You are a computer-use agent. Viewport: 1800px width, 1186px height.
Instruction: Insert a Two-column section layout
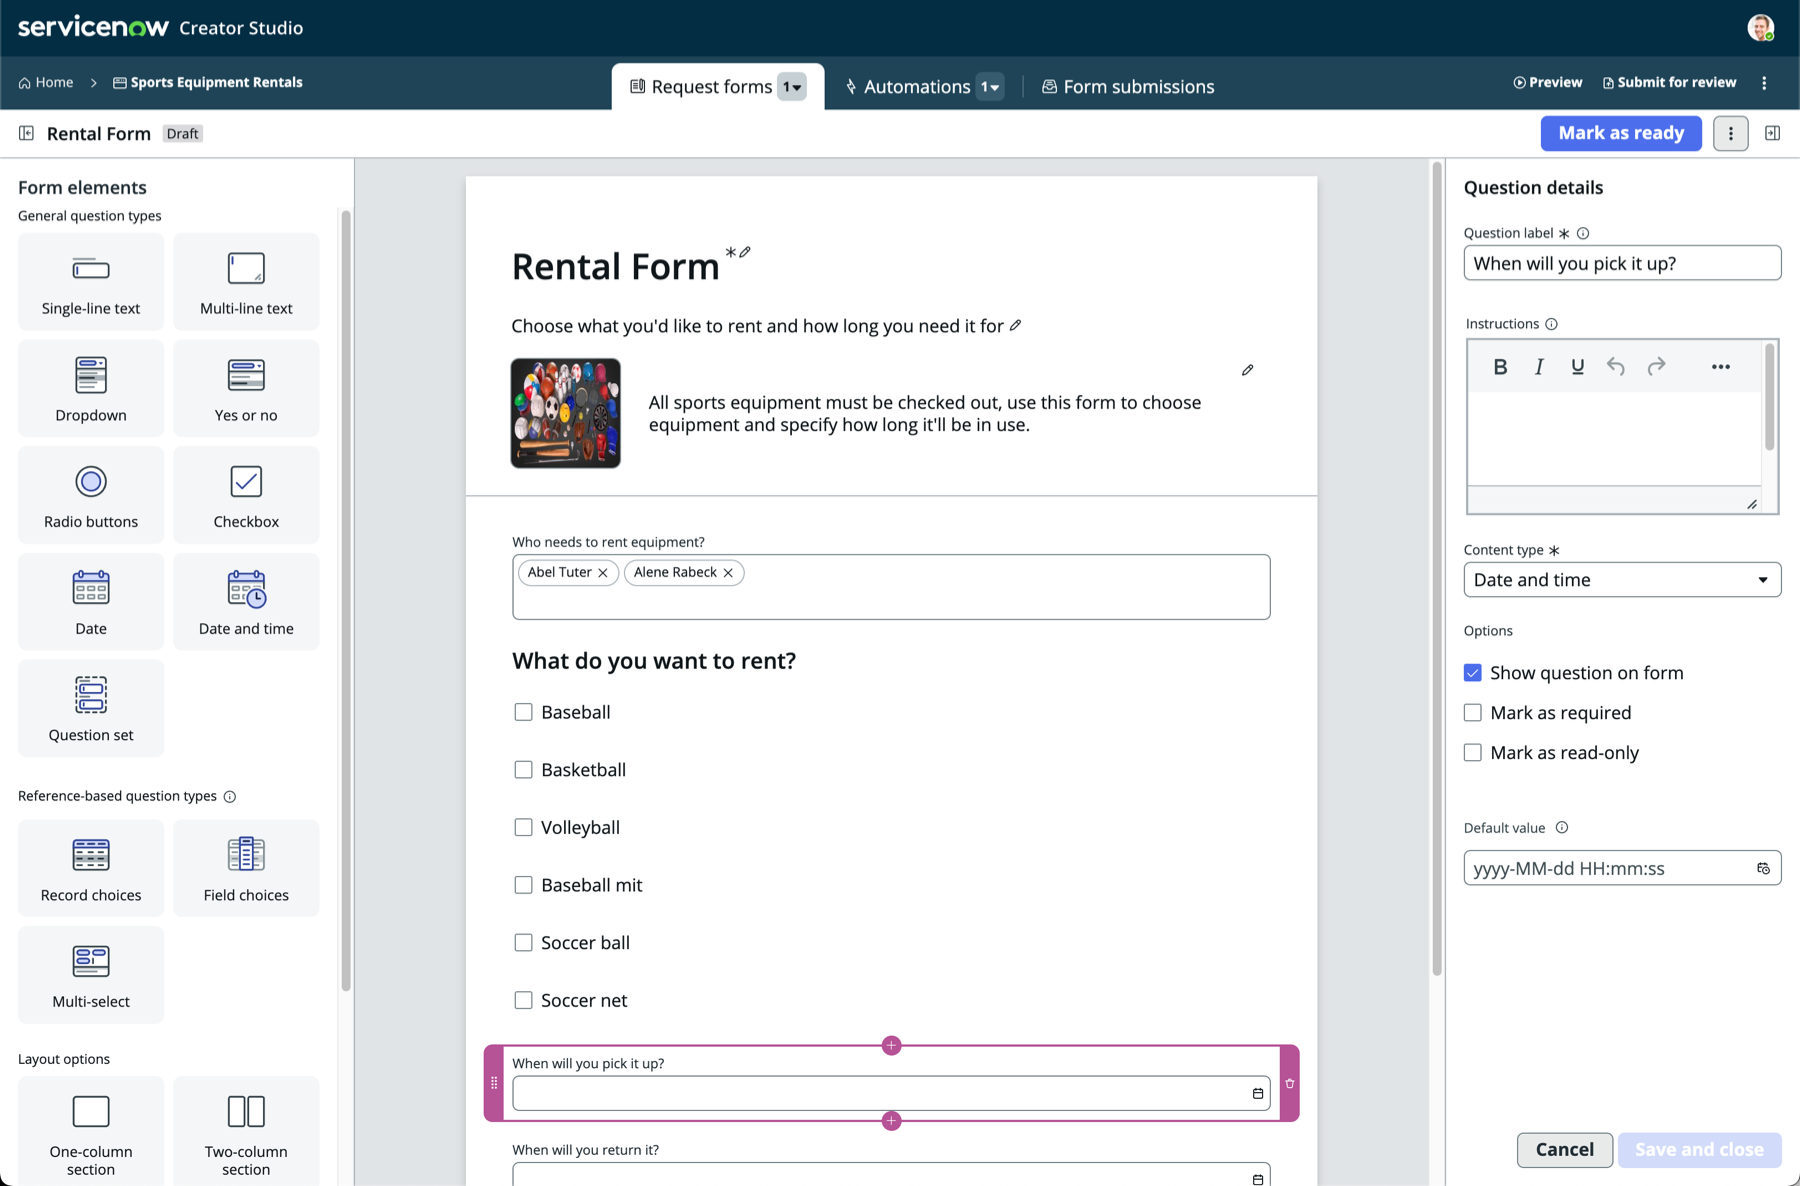tap(246, 1132)
